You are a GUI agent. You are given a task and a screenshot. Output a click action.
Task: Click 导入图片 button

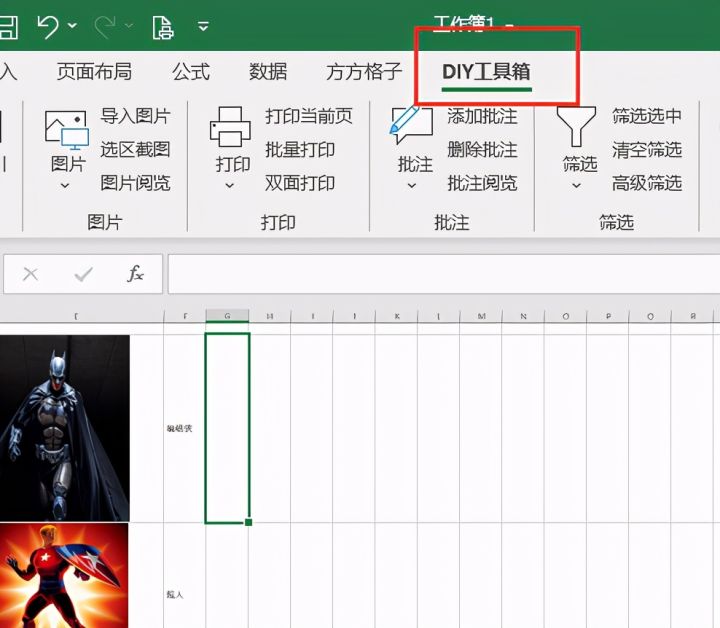point(135,116)
